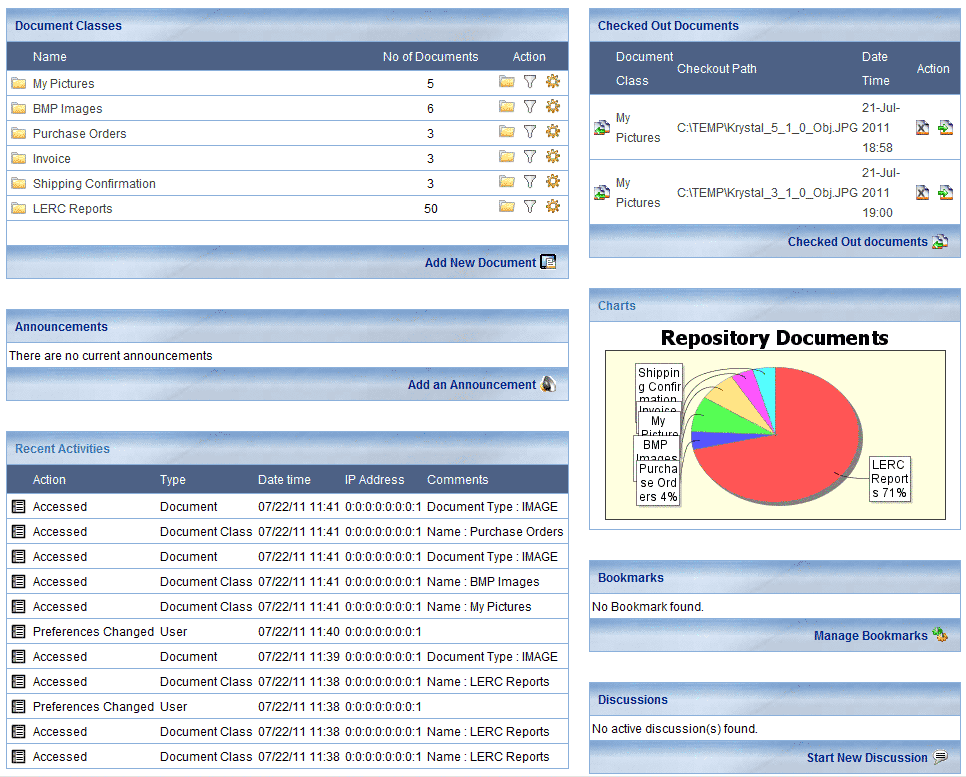Select 'BMP Images' in the Document Classes list
Viewport: 966px width, 777px height.
pos(68,108)
